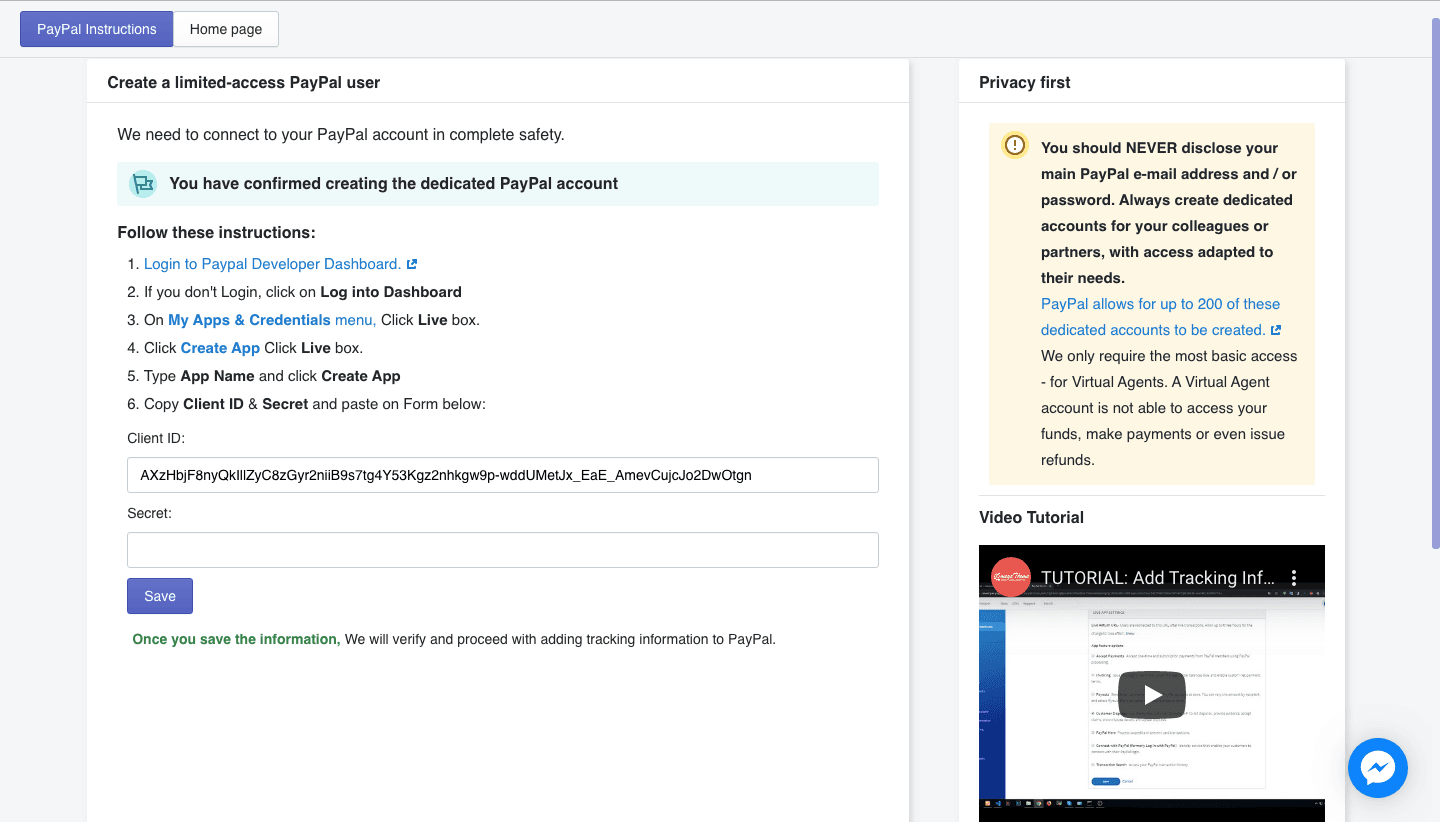1440x822 pixels.
Task: Focus the Client ID text field
Action: click(502, 475)
